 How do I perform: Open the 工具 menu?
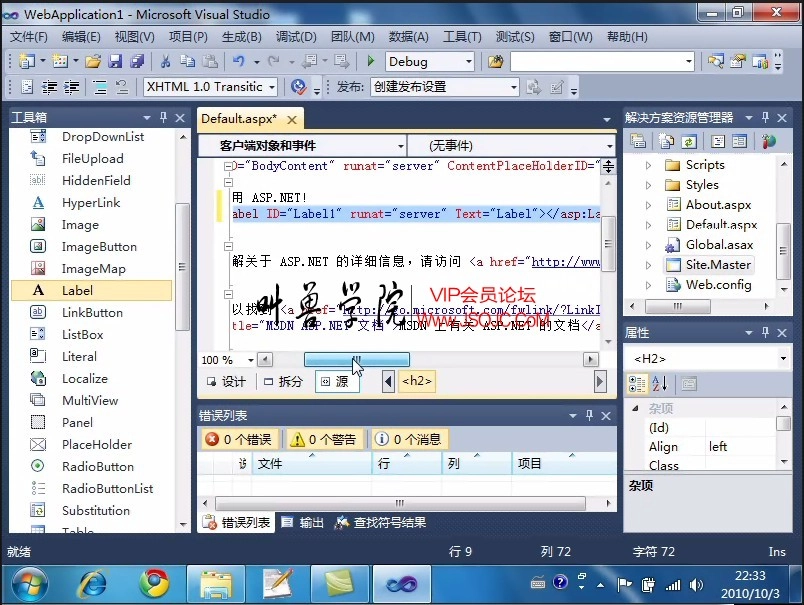[x=461, y=37]
